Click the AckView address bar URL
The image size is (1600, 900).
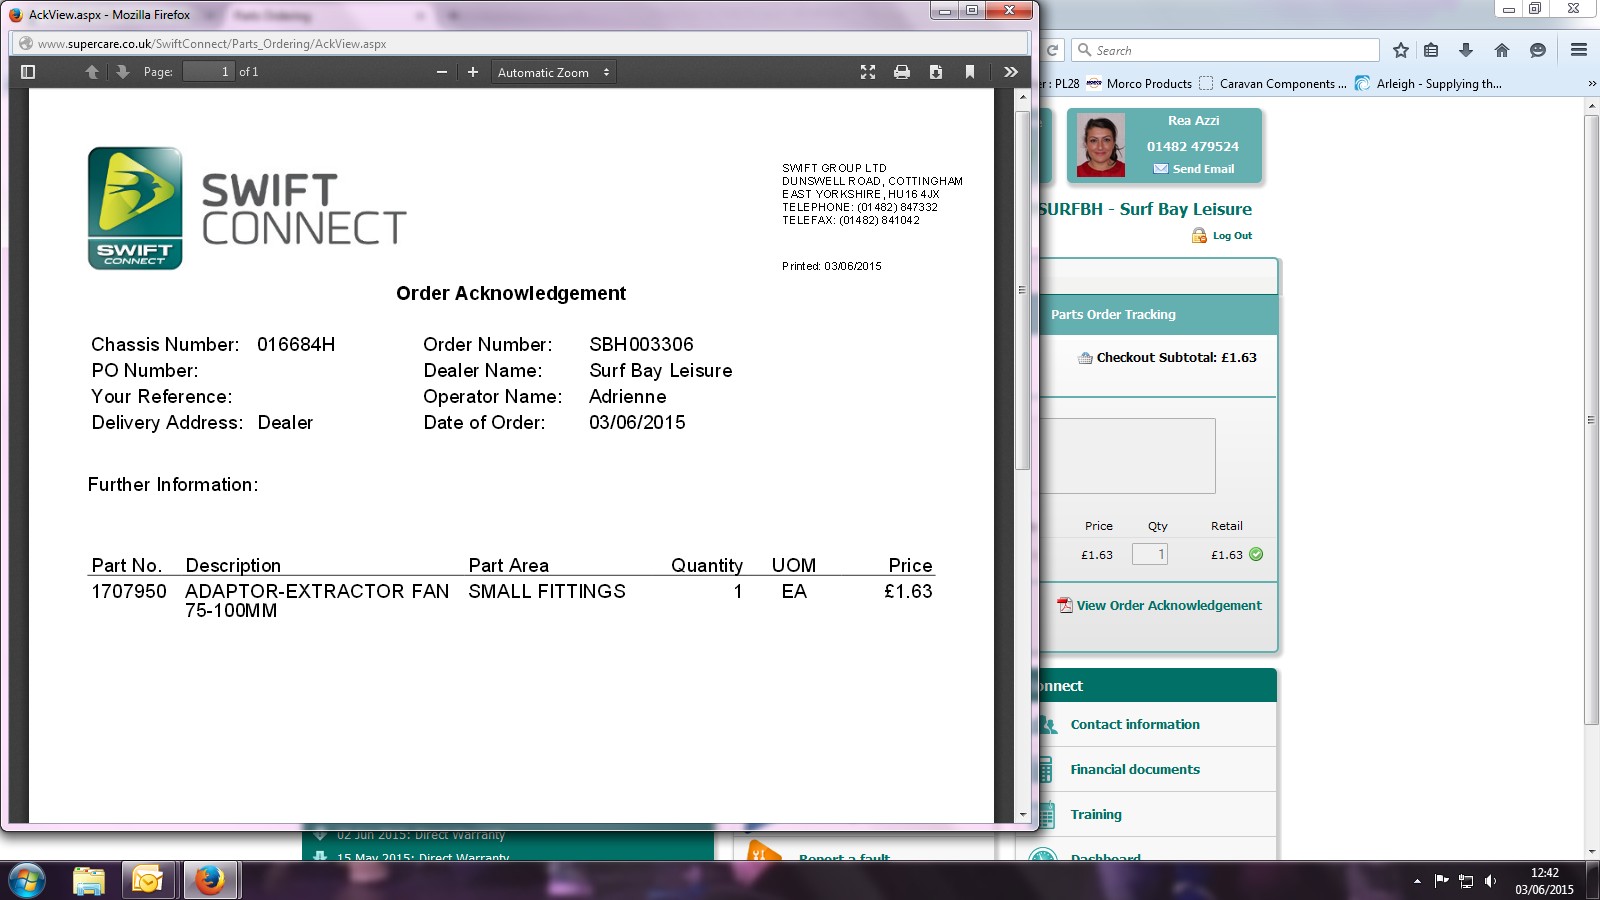212,44
